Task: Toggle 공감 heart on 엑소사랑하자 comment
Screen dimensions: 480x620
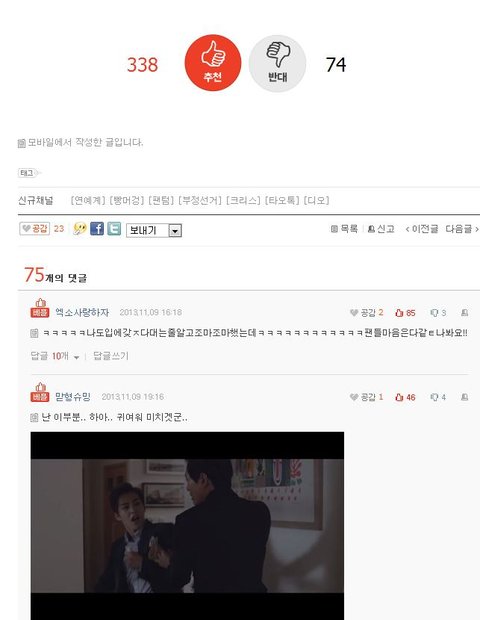Action: (x=366, y=313)
